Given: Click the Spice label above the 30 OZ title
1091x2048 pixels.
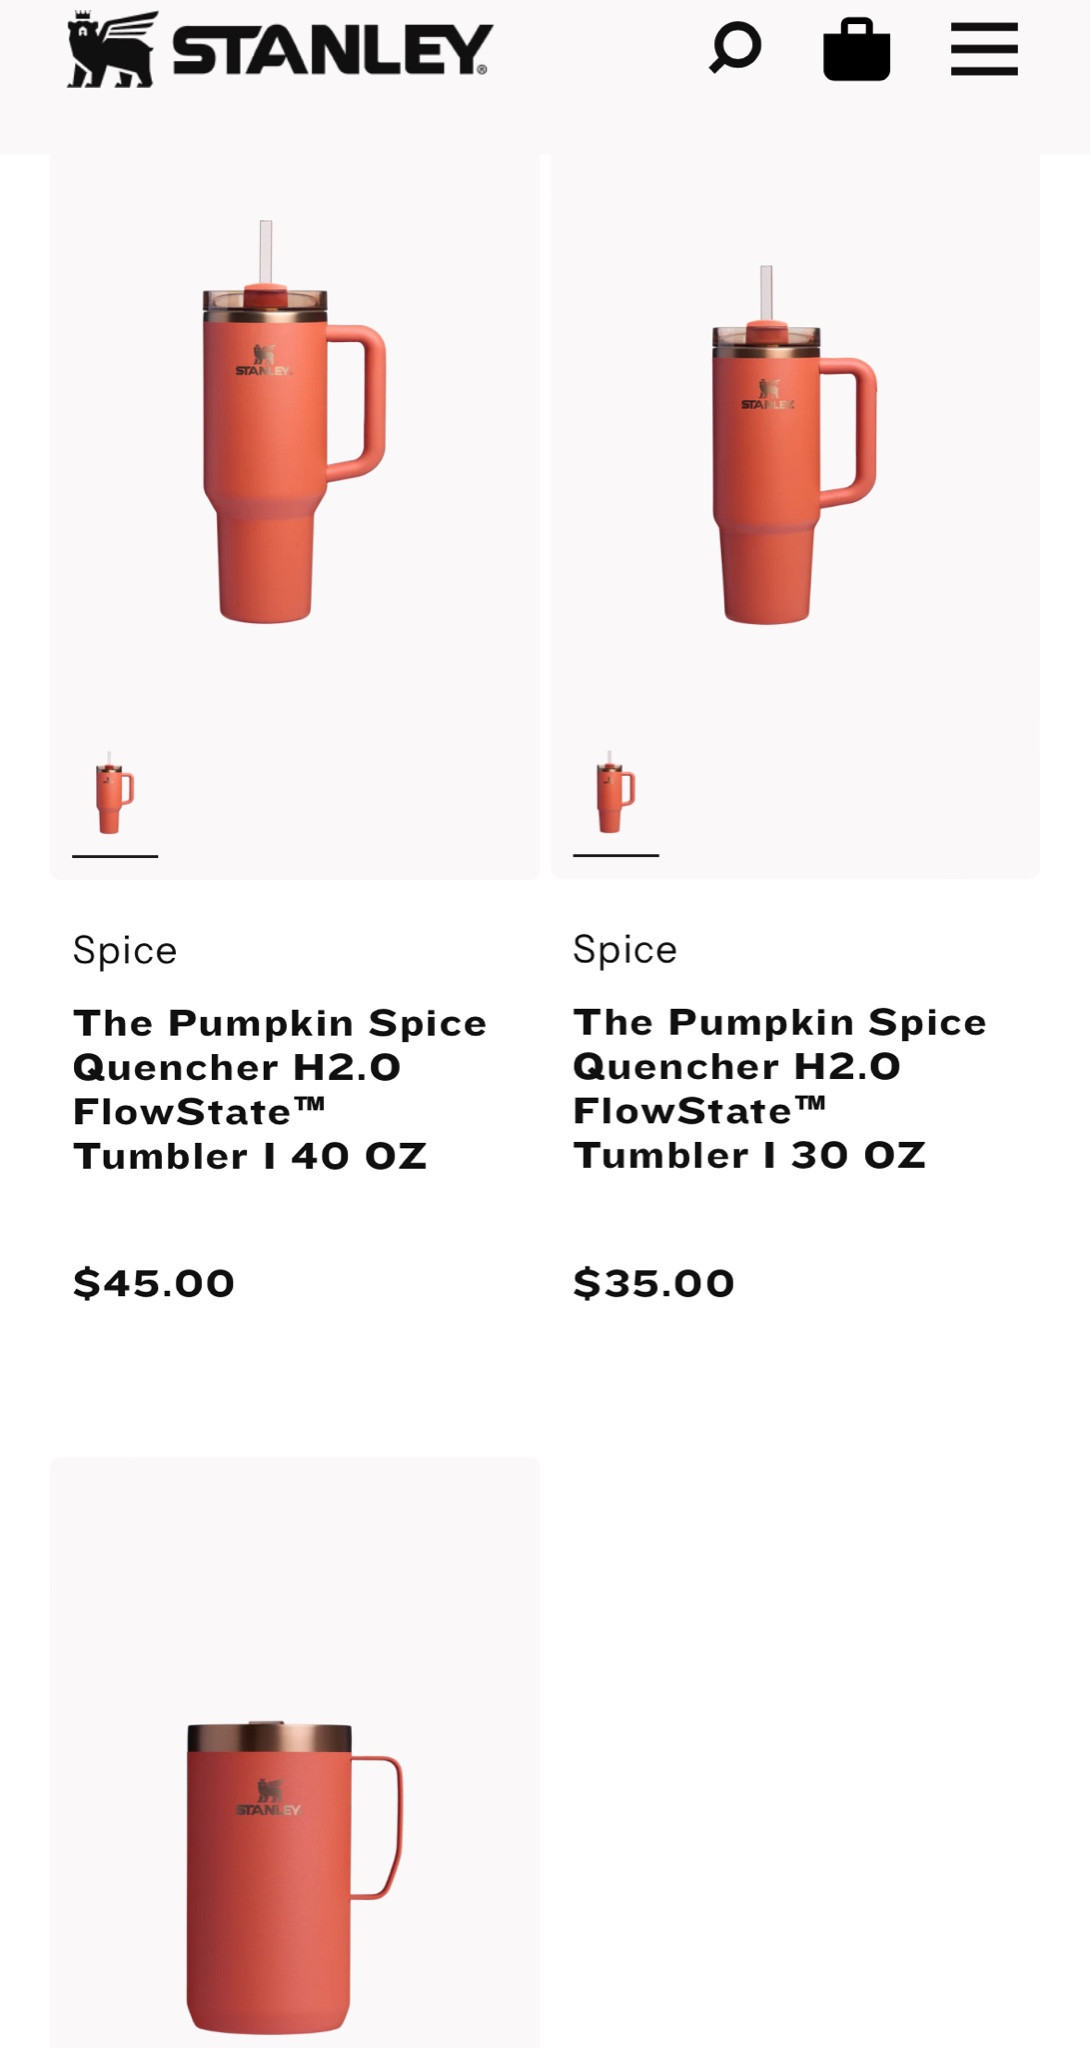Looking at the screenshot, I should [x=624, y=950].
